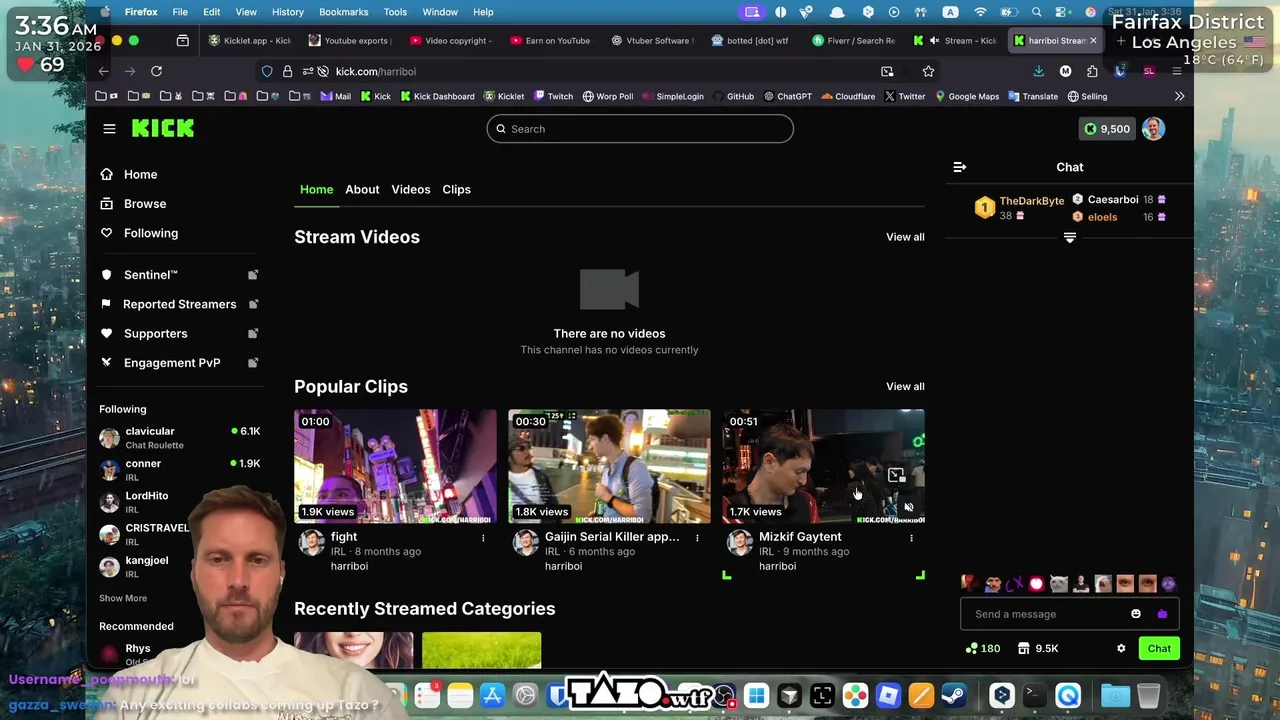The height and width of the screenshot is (720, 1280).
Task: Open Reported Streamers page
Action: [x=179, y=304]
